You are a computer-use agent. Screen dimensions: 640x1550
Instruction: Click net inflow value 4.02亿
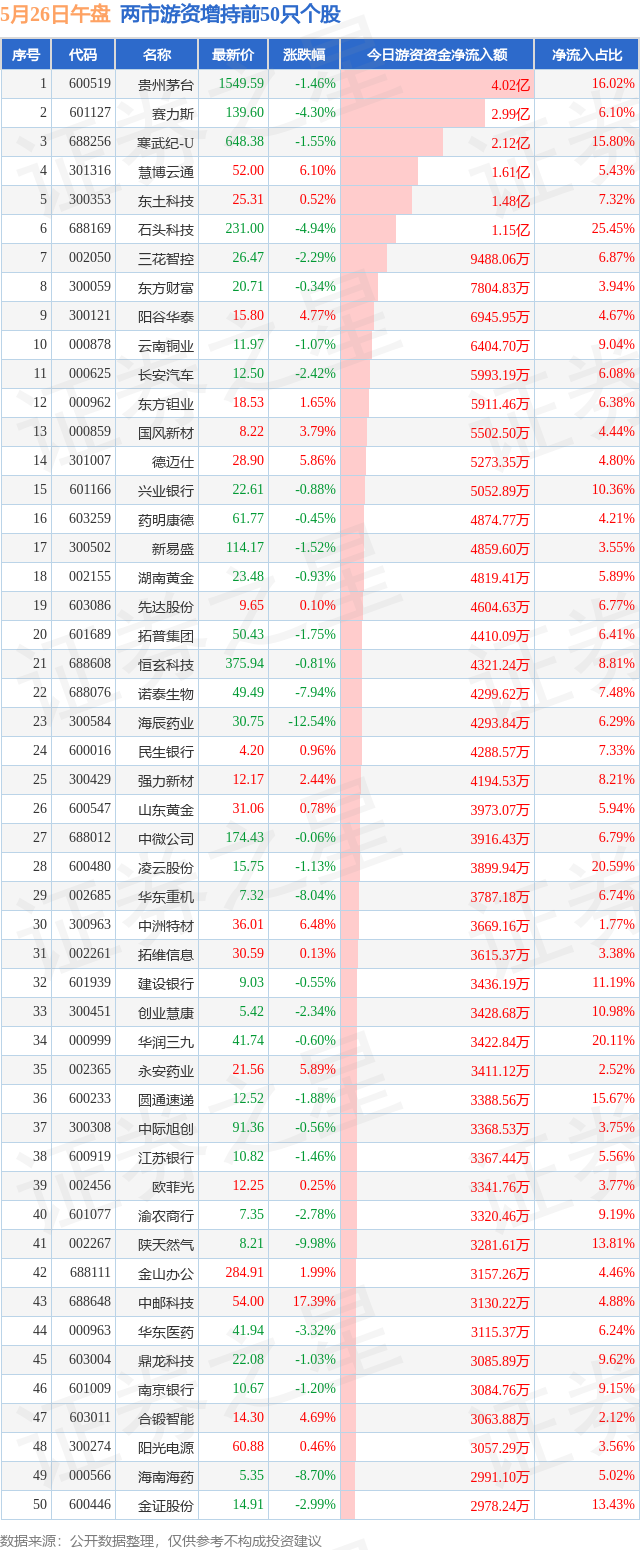[x=510, y=84]
